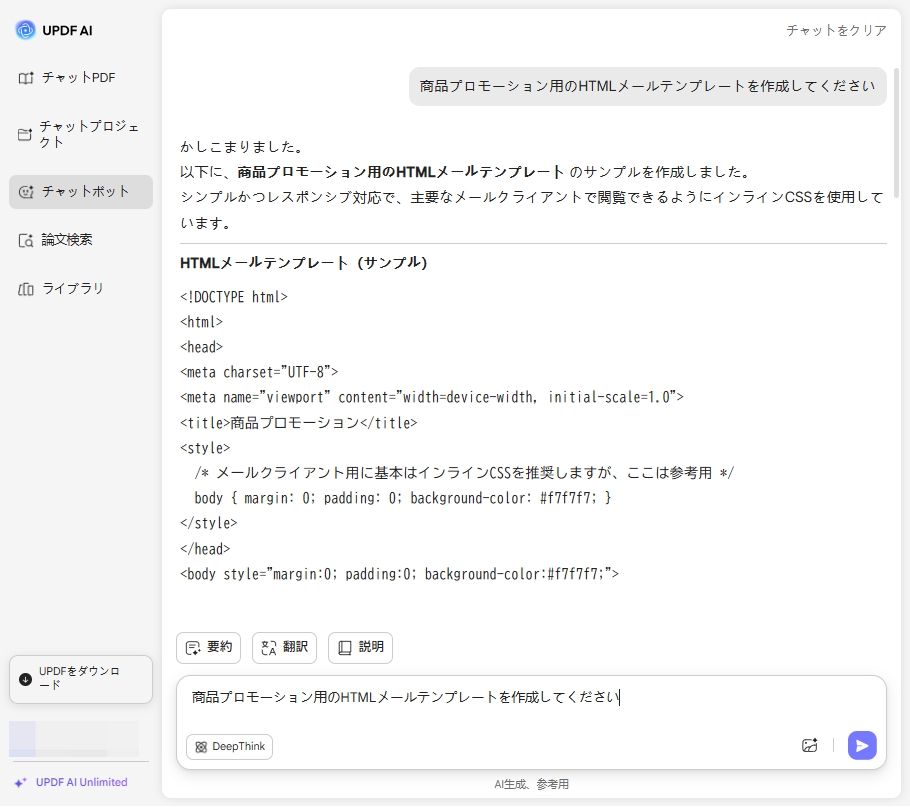Click the チャットボット robot icon
910x807 pixels.
(x=26, y=192)
